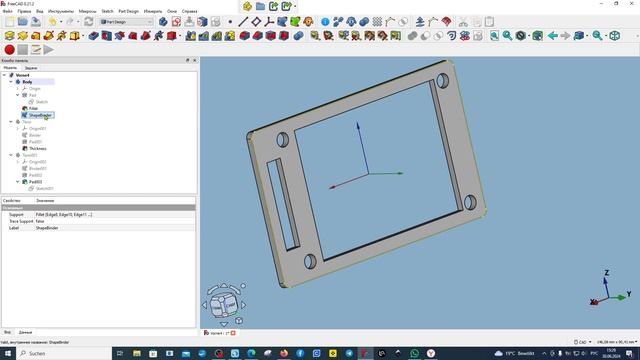Click the Create body icon
Screen dimensions: 640x360
click(163, 22)
